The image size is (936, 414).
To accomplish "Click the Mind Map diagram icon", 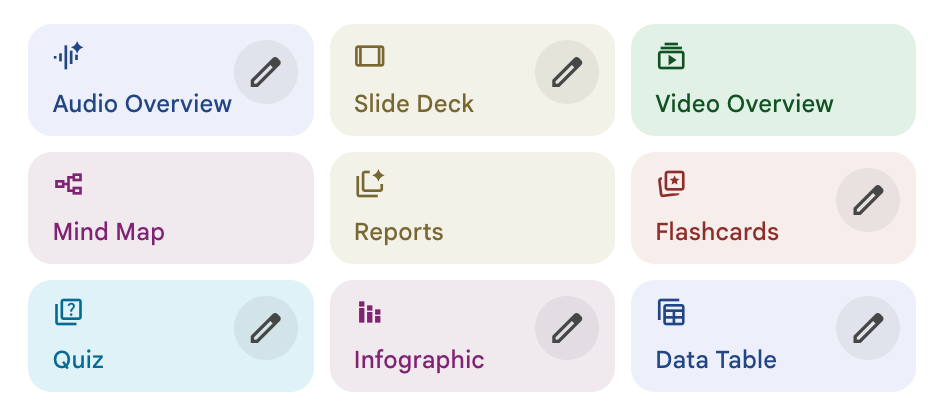I will click(68, 184).
